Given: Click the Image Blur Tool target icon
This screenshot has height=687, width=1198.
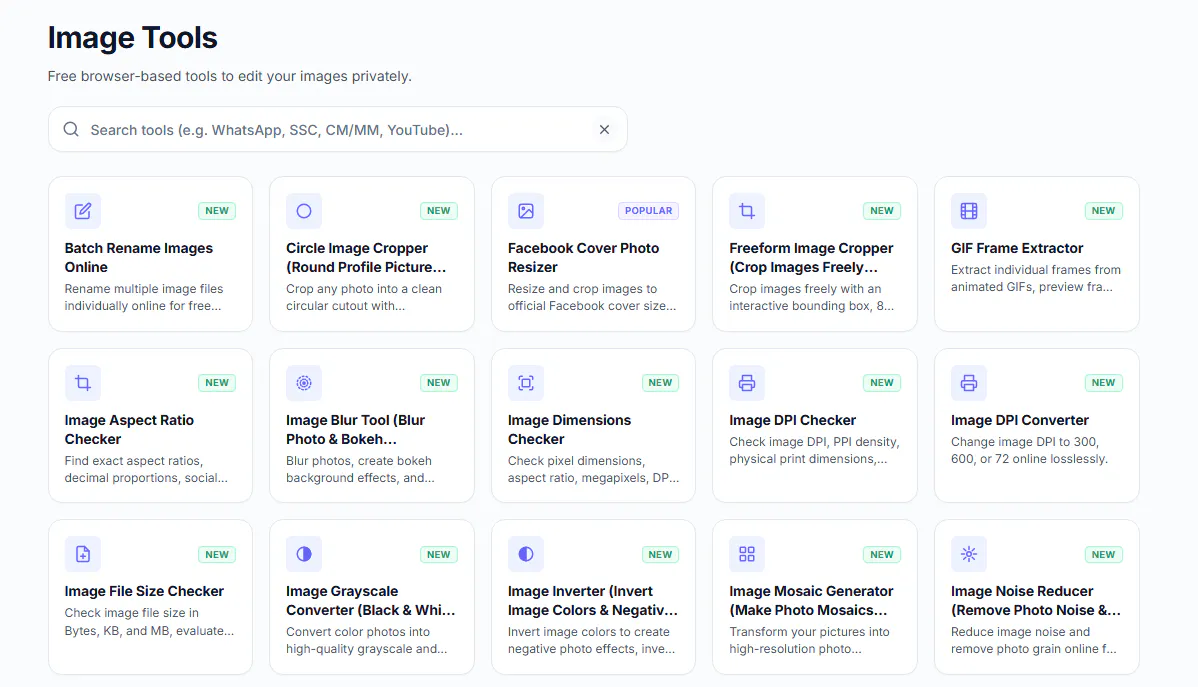Looking at the screenshot, I should tap(304, 383).
